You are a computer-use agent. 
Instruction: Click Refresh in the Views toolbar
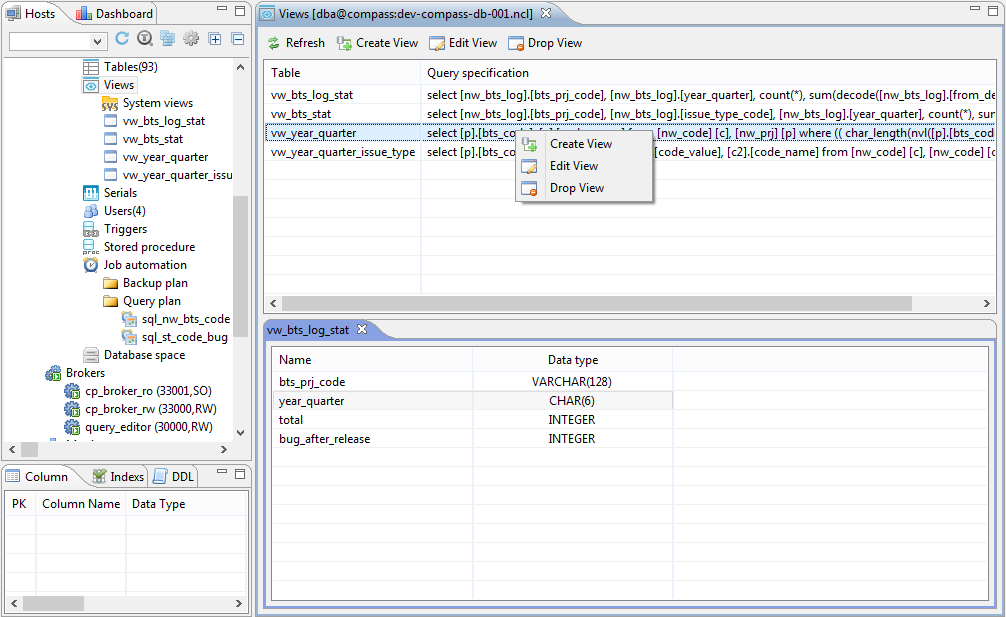(296, 43)
